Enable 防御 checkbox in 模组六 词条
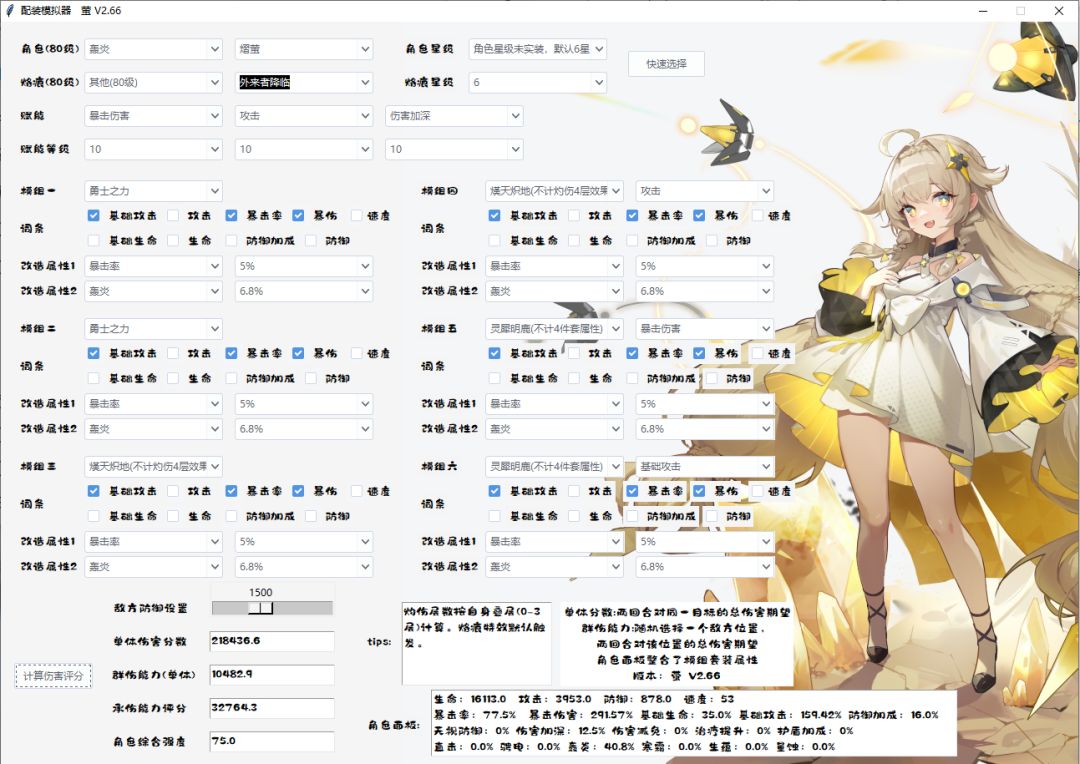Image resolution: width=1080 pixels, height=764 pixels. (712, 516)
